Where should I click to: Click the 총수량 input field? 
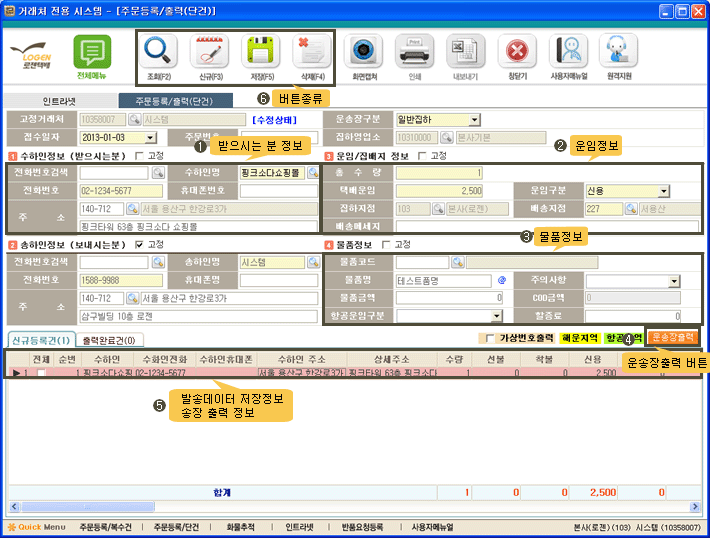439,173
